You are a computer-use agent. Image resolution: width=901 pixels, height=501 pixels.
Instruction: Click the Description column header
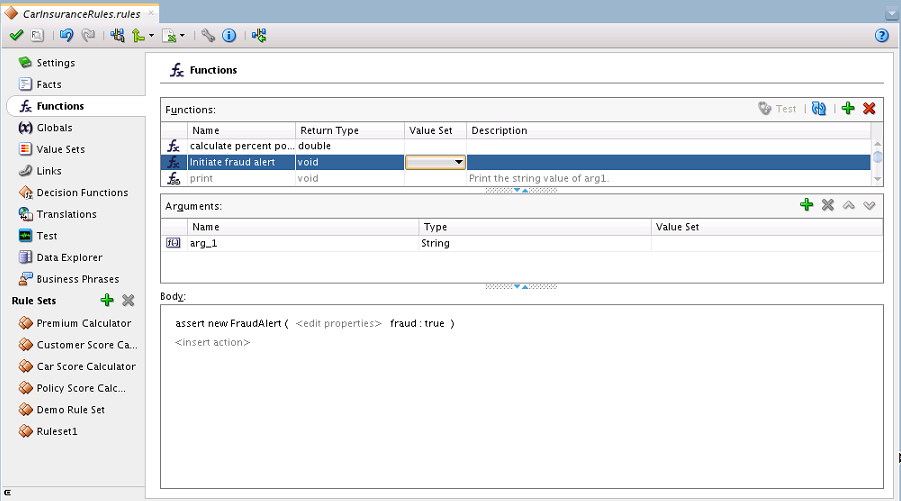click(669, 130)
